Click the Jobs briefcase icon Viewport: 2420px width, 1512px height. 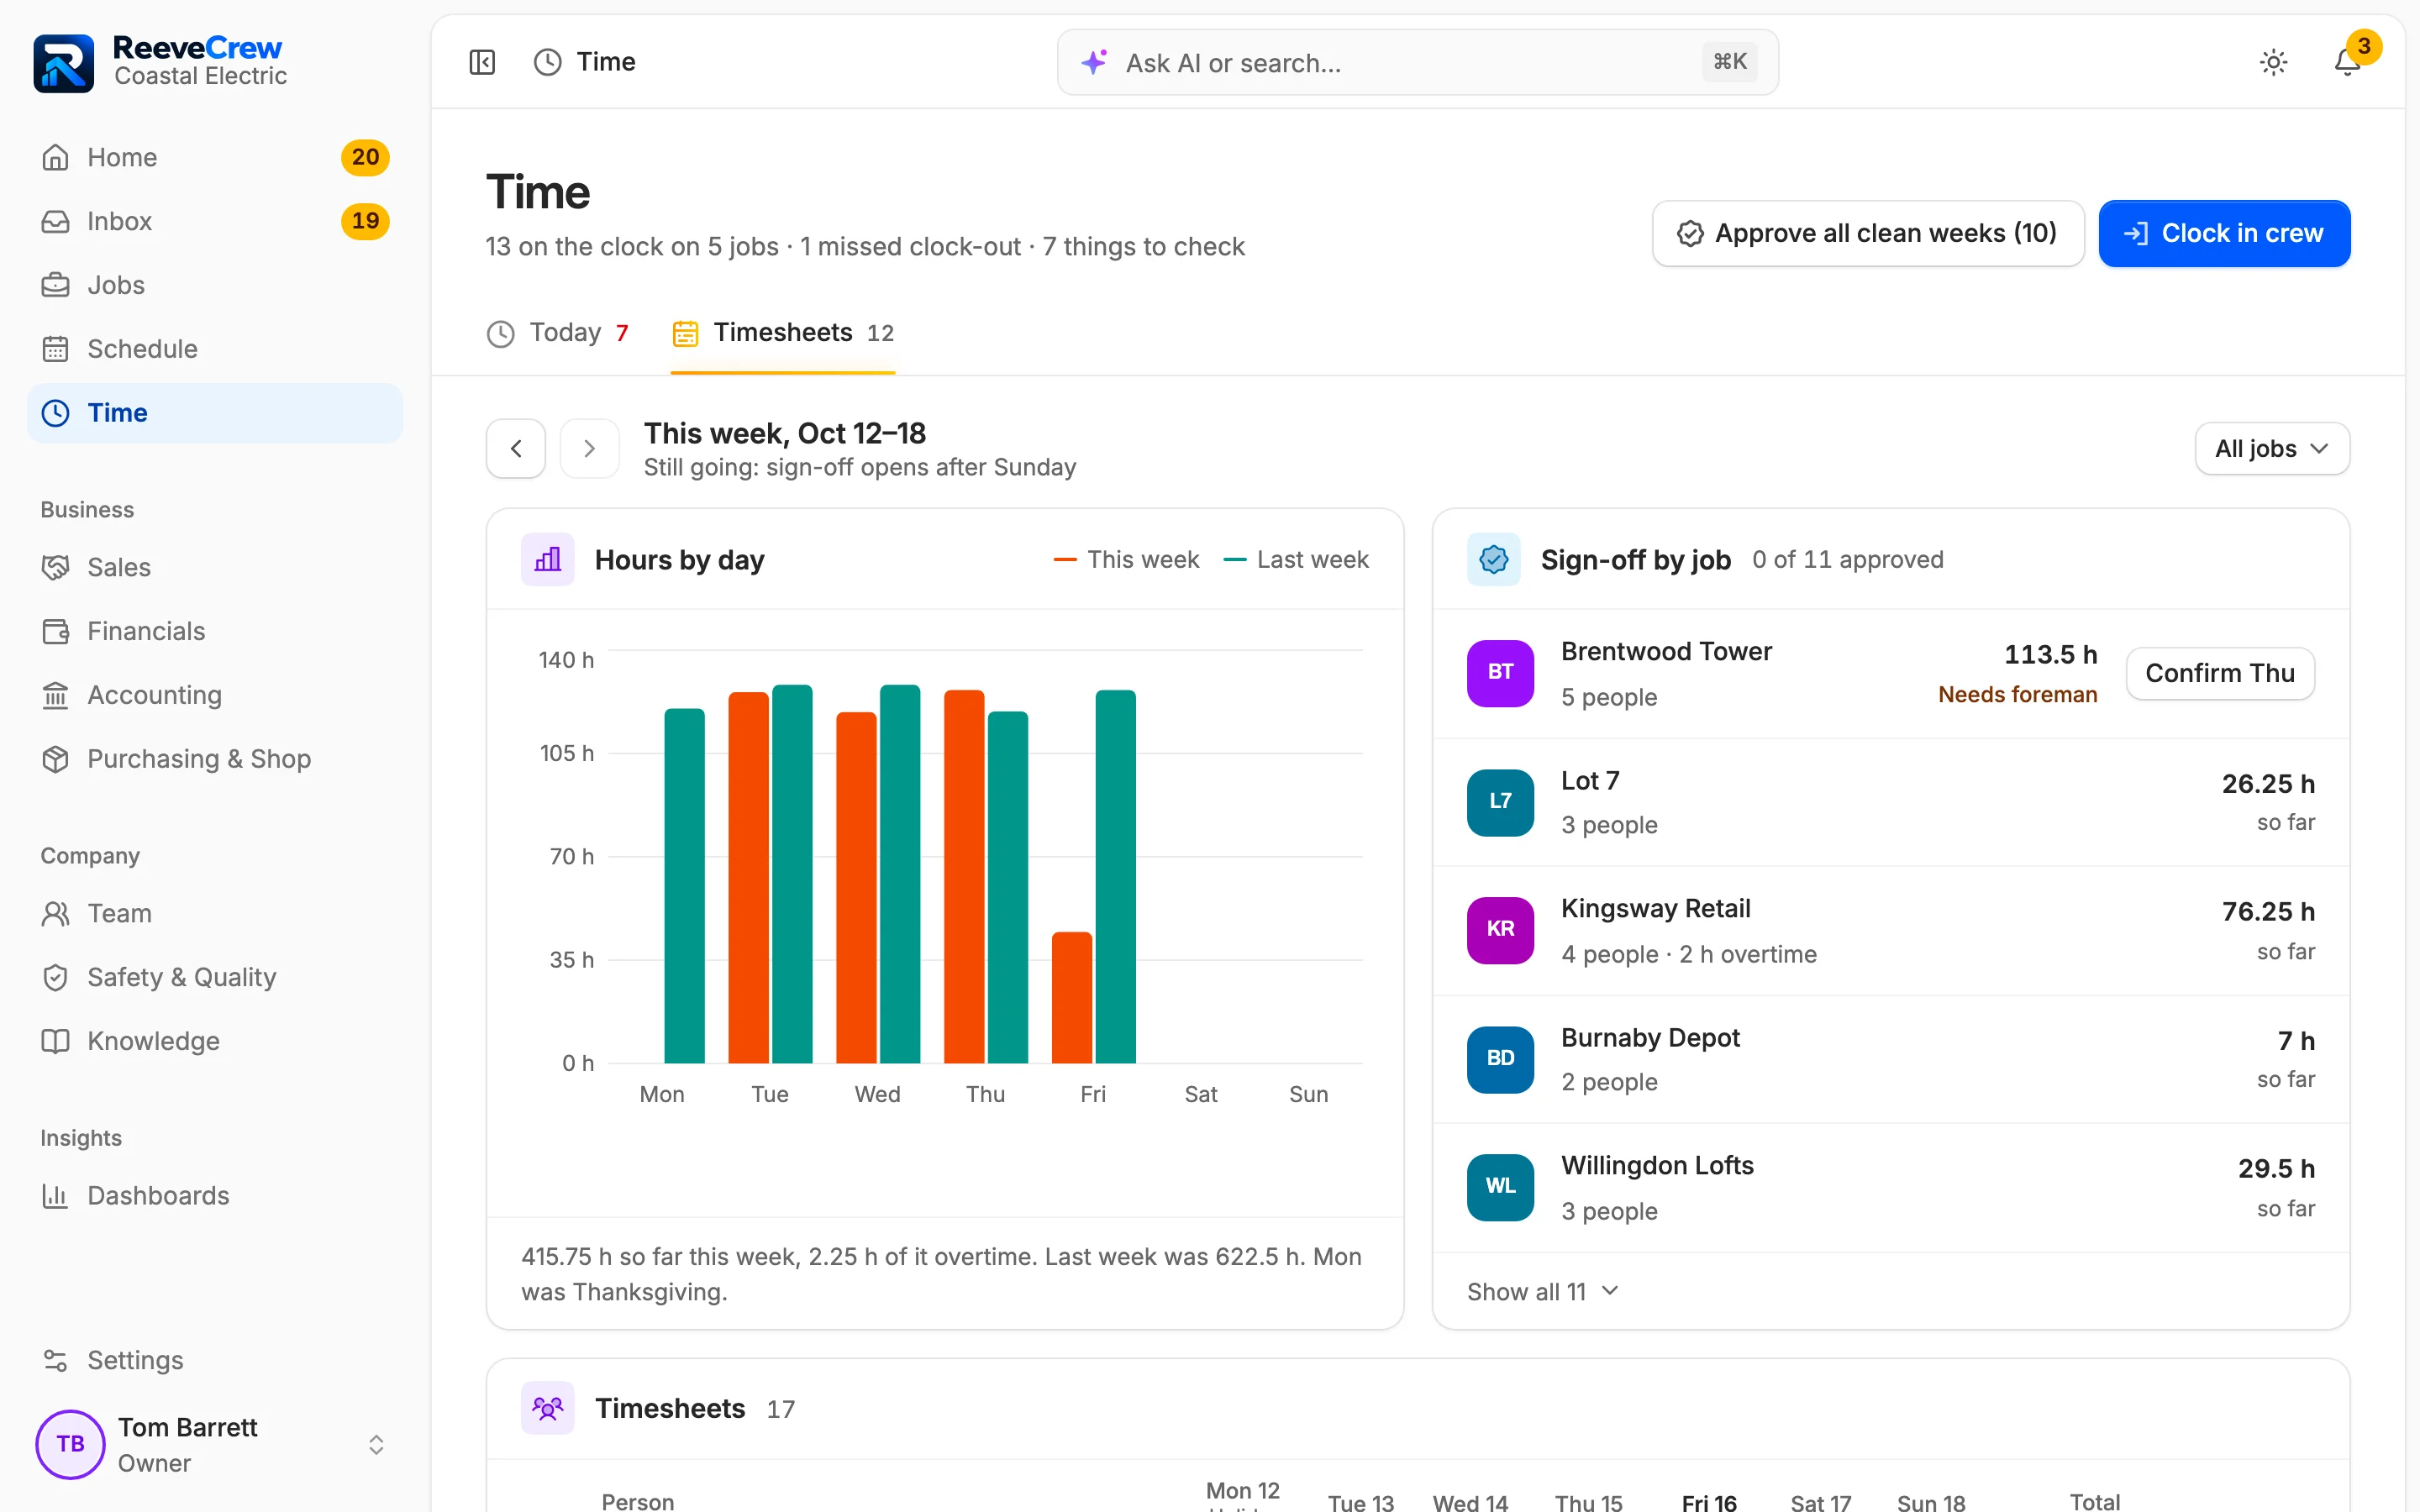pos(55,285)
